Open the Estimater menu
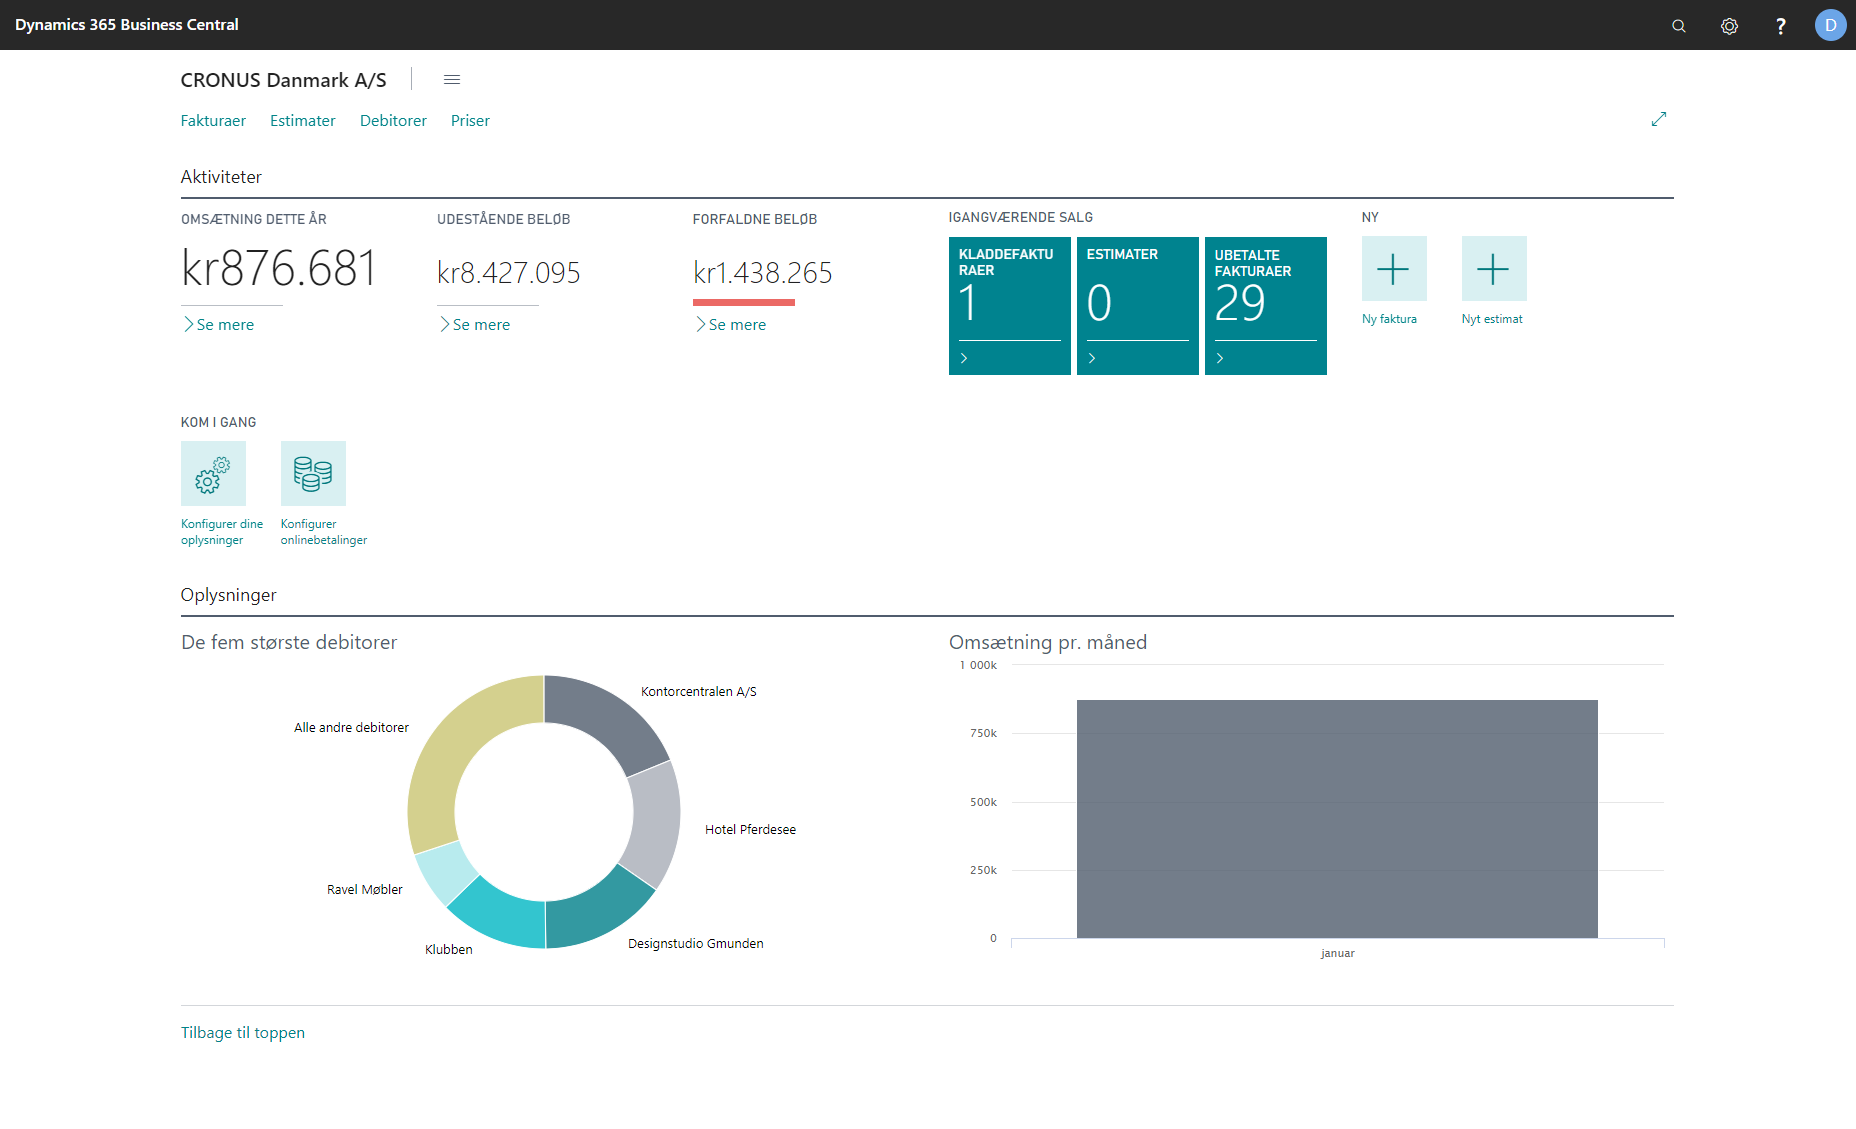The height and width of the screenshot is (1129, 1856). tap(303, 121)
